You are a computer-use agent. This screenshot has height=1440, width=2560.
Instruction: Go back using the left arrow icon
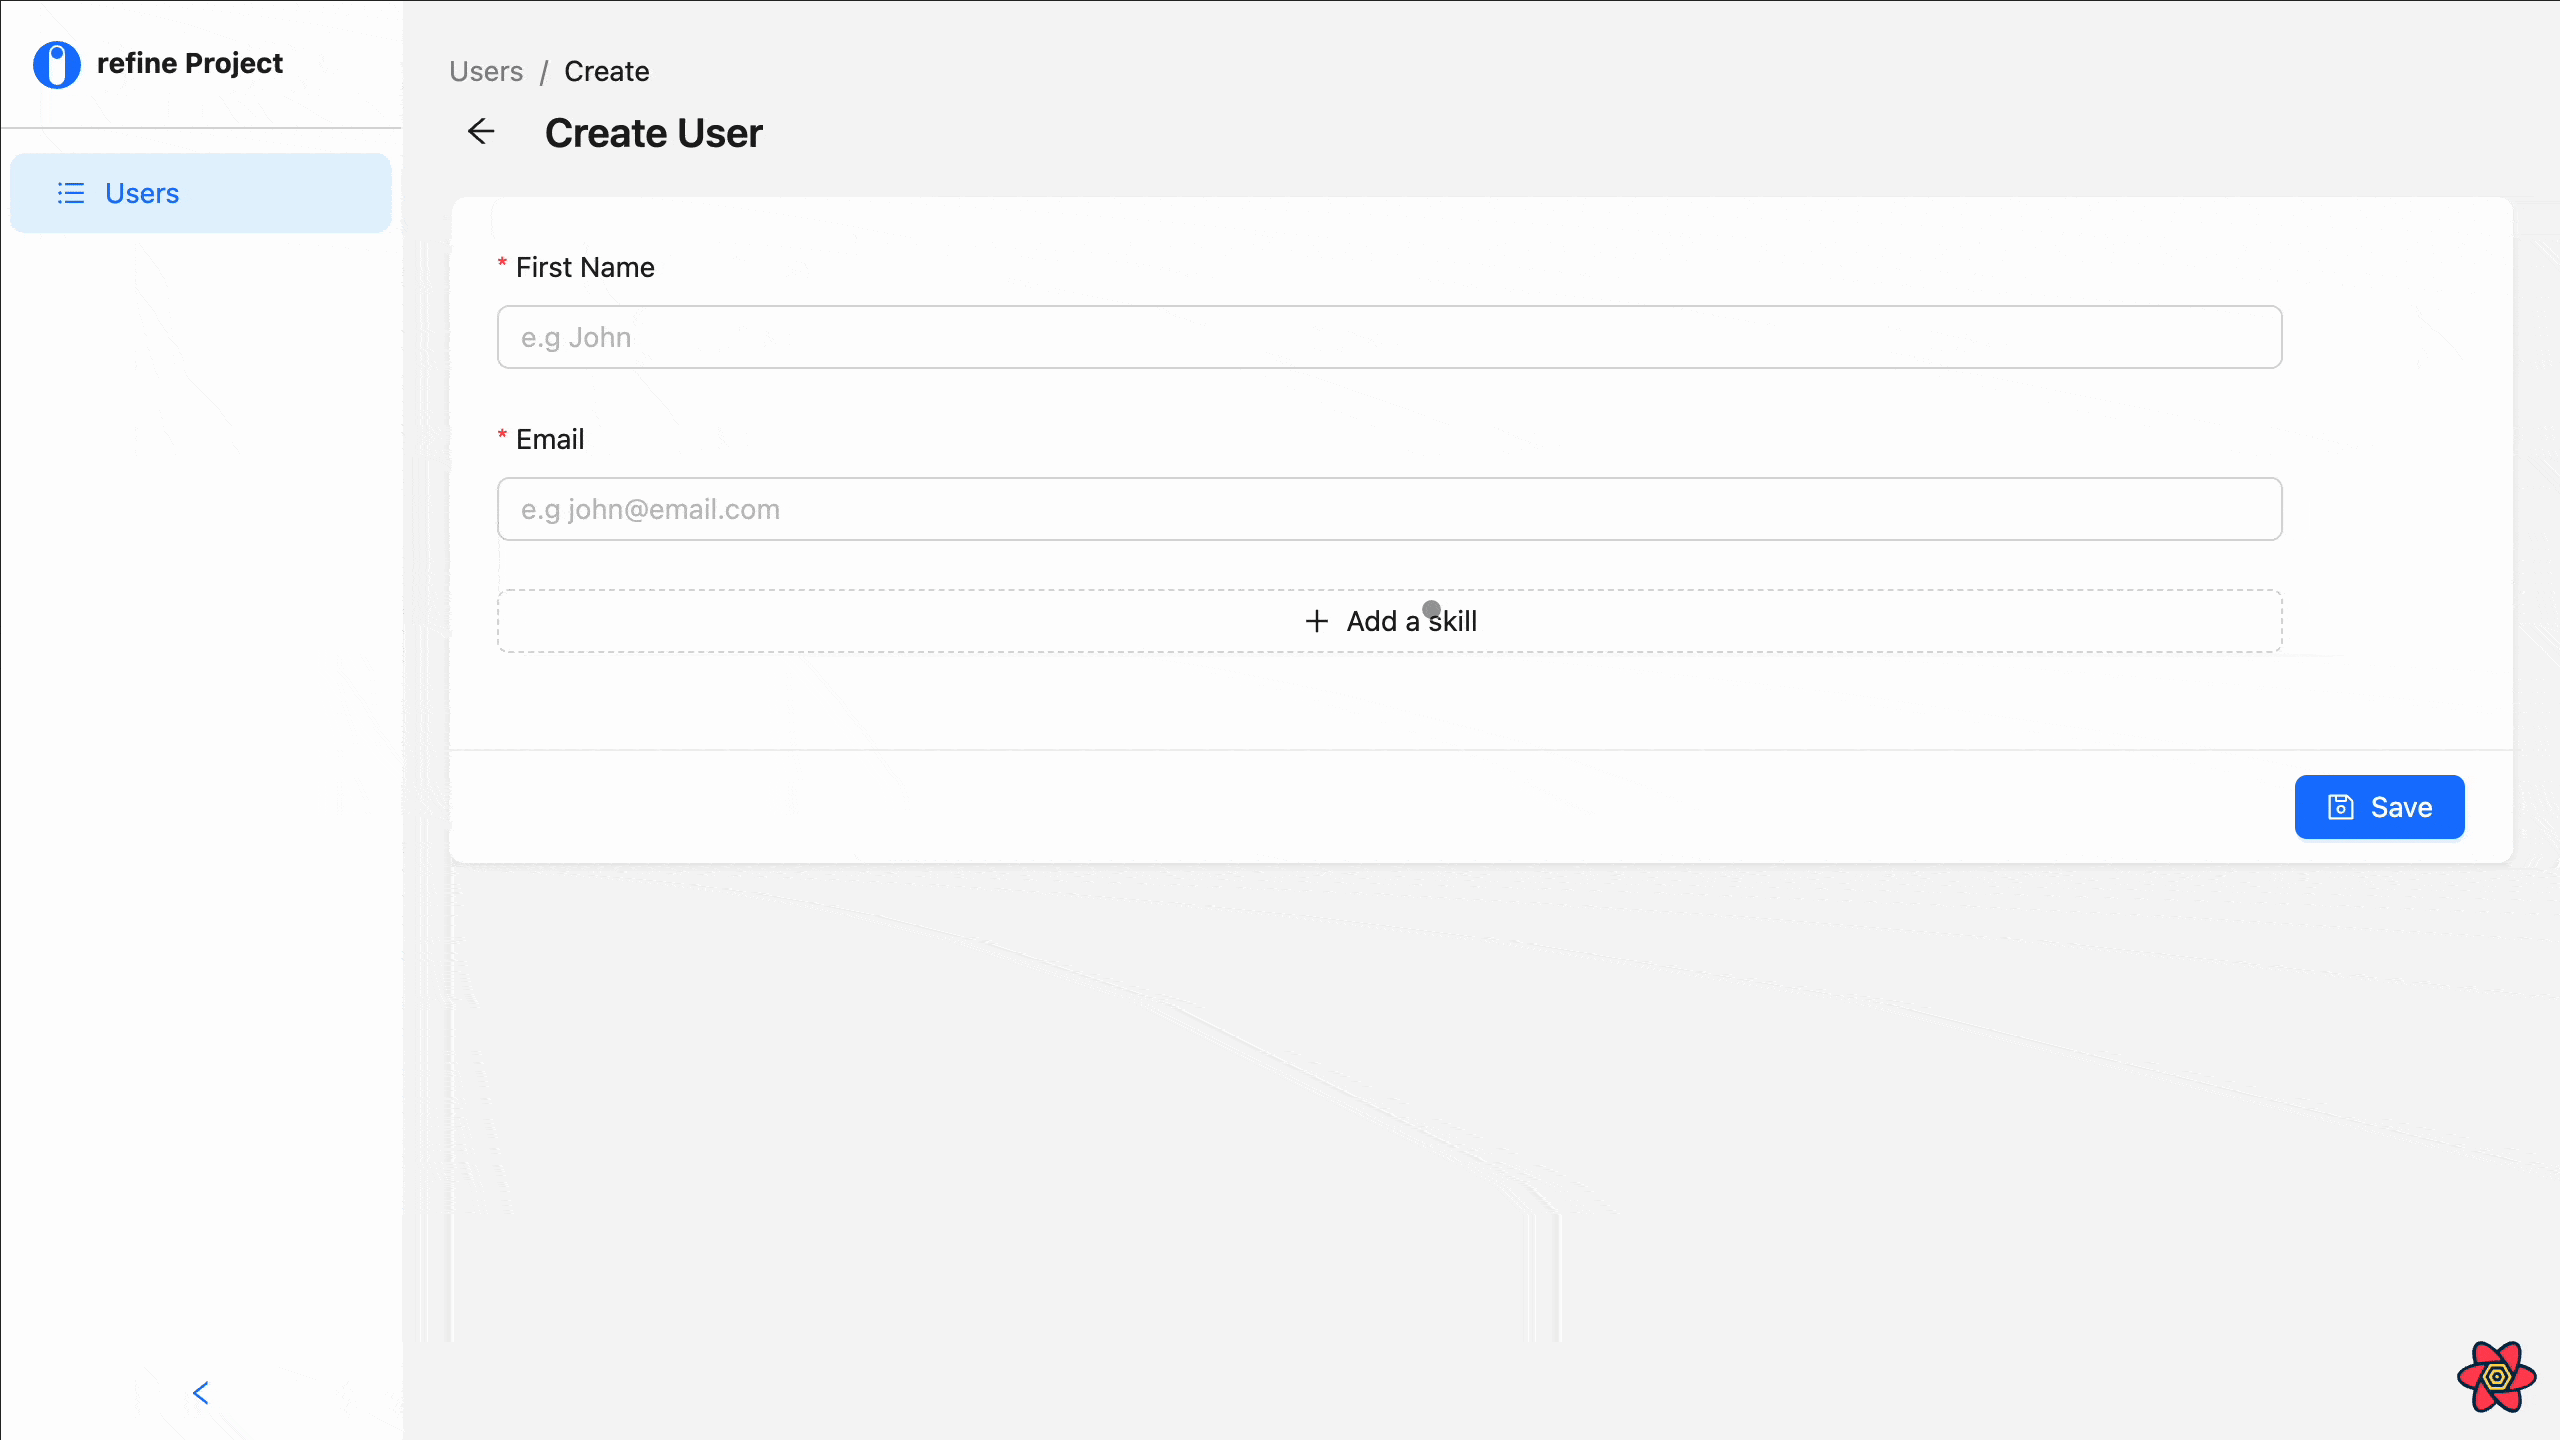(481, 132)
